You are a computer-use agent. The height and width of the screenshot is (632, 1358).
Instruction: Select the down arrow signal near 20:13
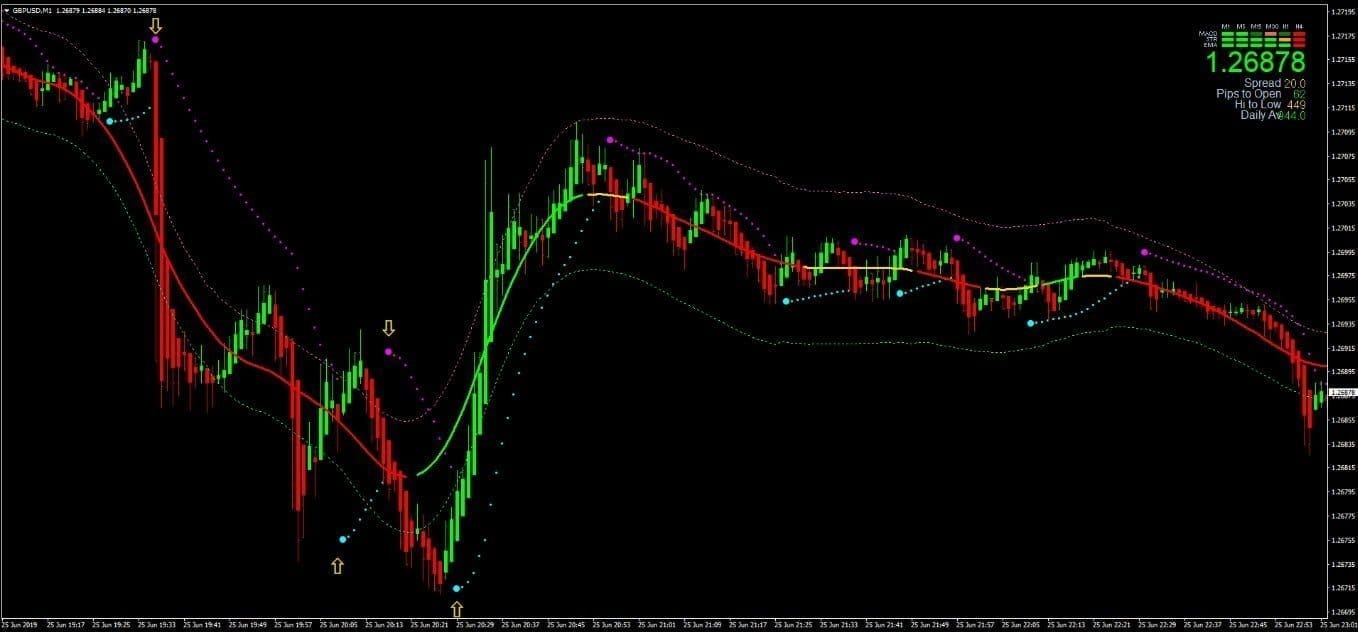(388, 328)
